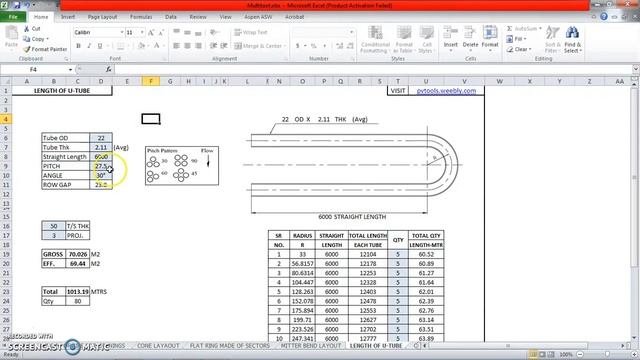Align text to the left

(x=176, y=46)
